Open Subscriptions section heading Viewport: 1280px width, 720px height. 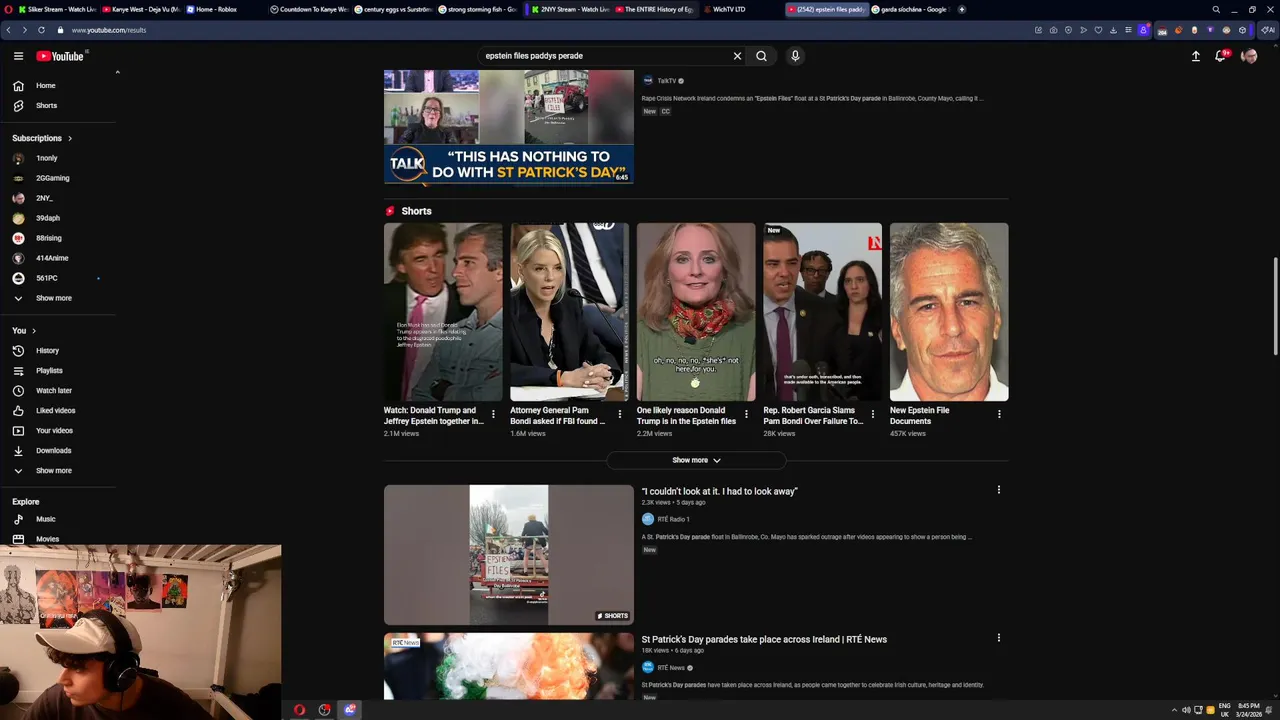[x=42, y=138]
